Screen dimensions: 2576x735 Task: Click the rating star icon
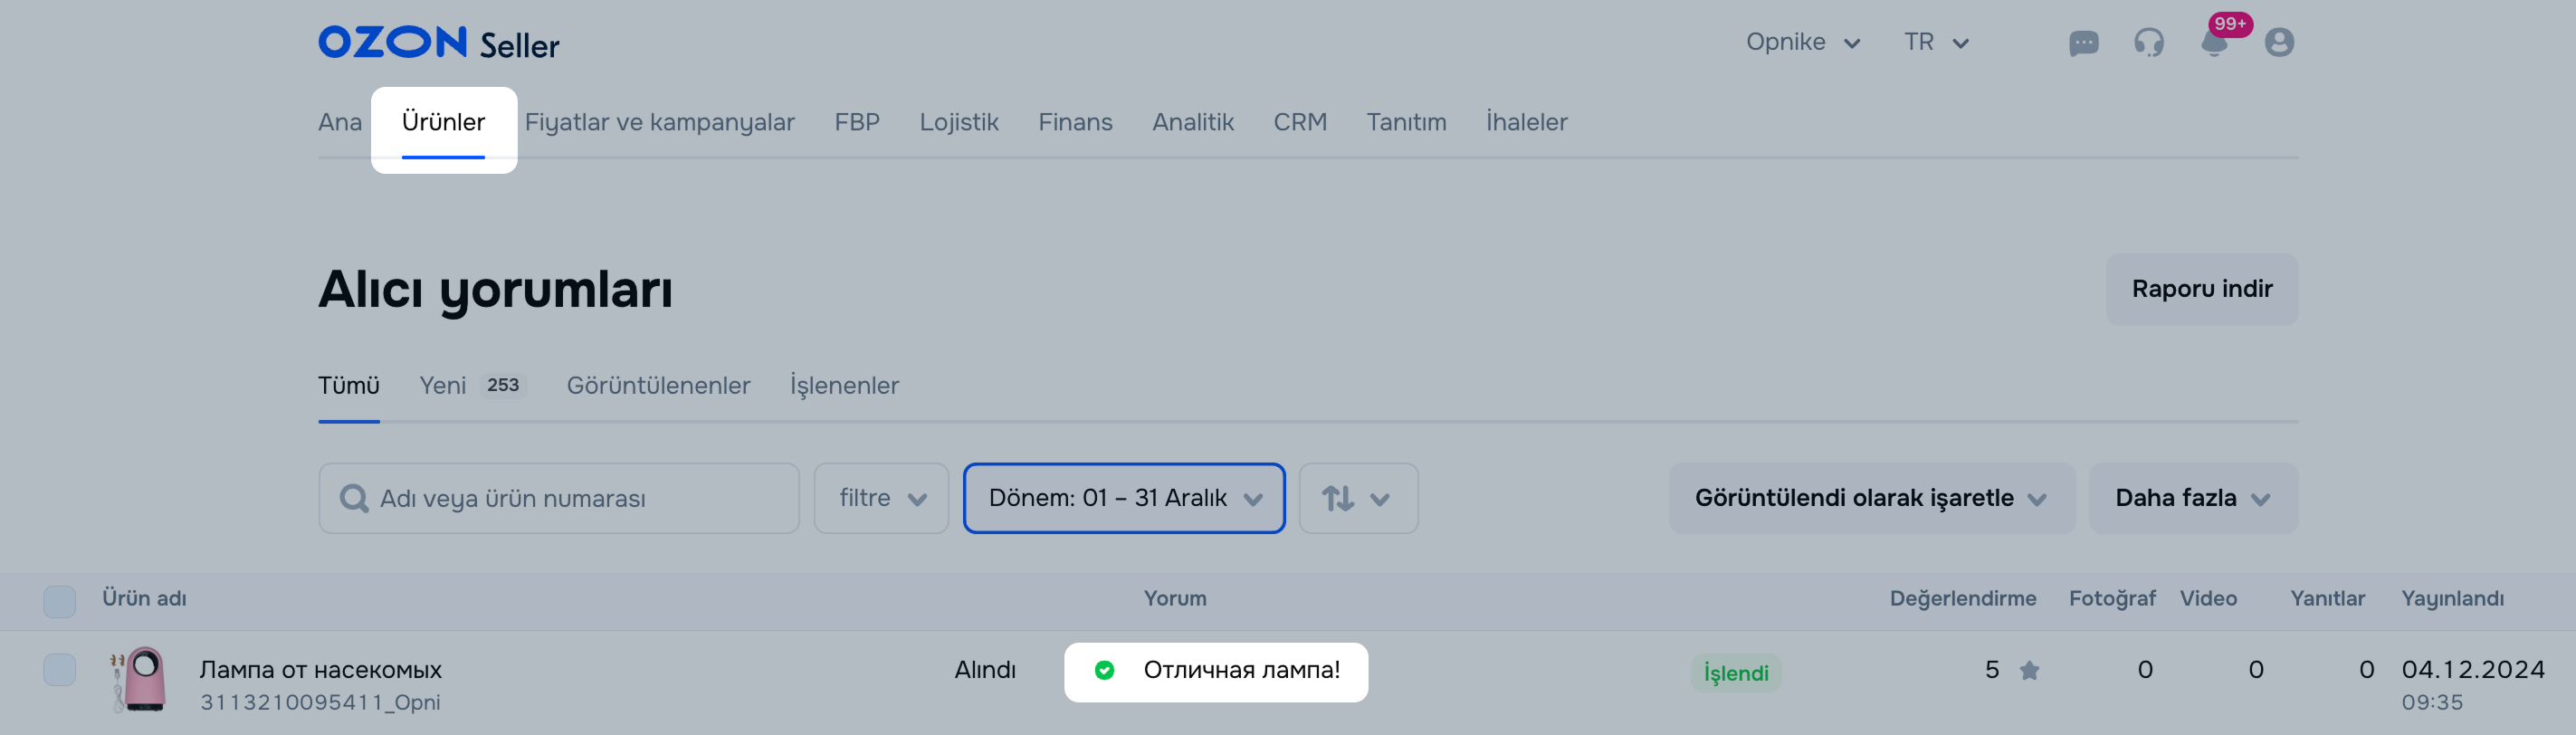(x=2028, y=670)
